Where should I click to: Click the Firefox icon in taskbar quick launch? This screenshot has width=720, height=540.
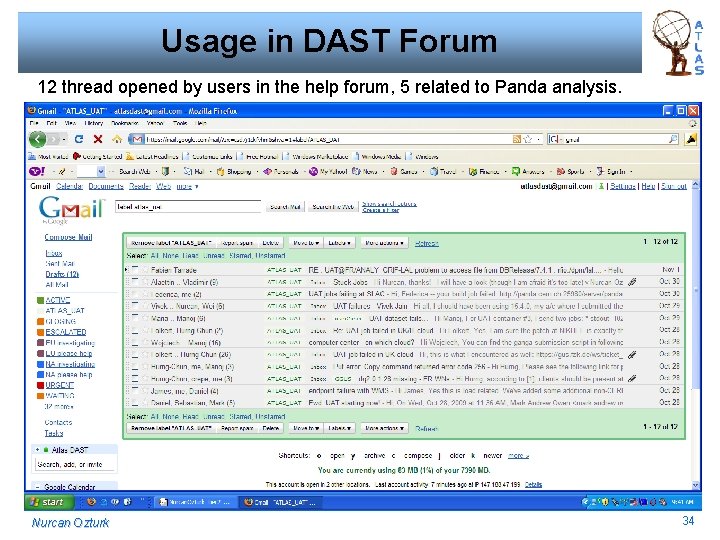point(91,502)
